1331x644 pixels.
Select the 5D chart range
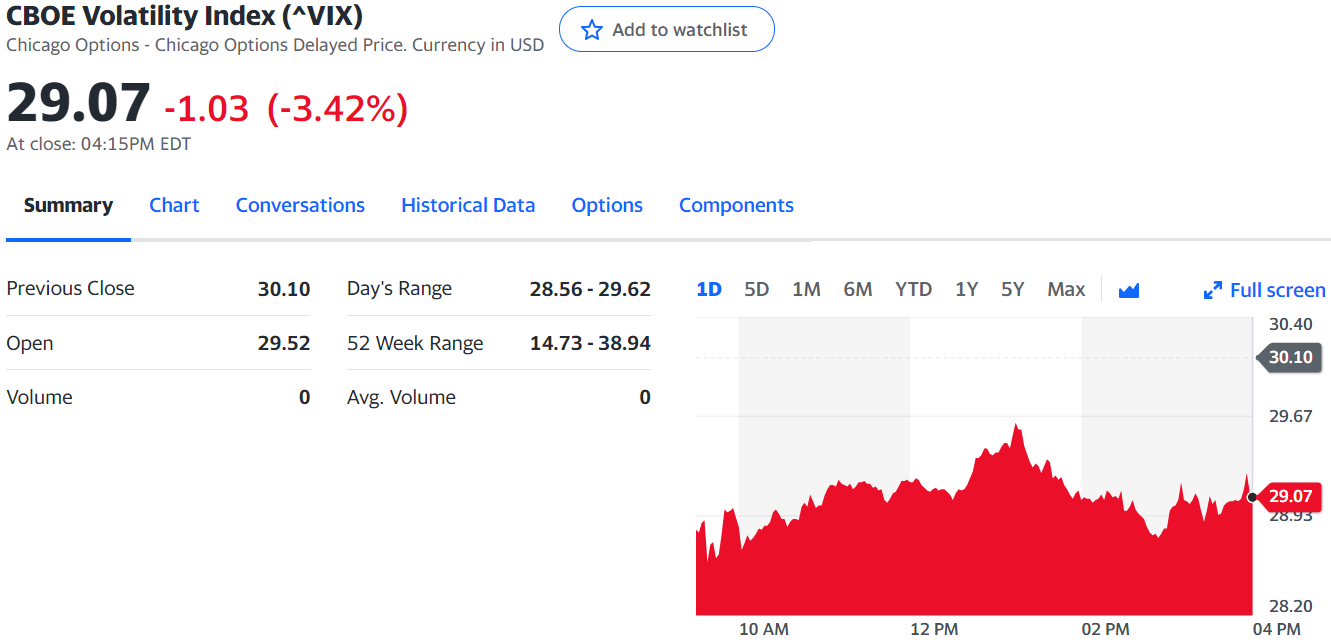click(757, 289)
